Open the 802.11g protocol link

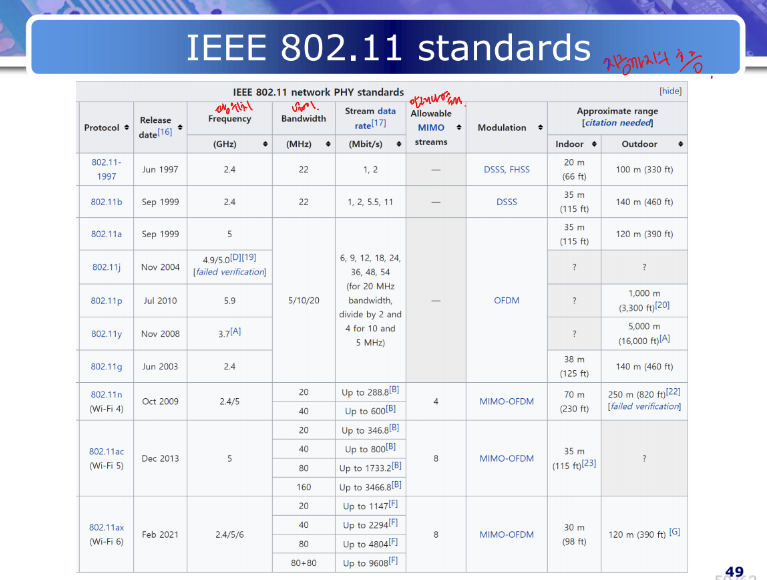(106, 366)
